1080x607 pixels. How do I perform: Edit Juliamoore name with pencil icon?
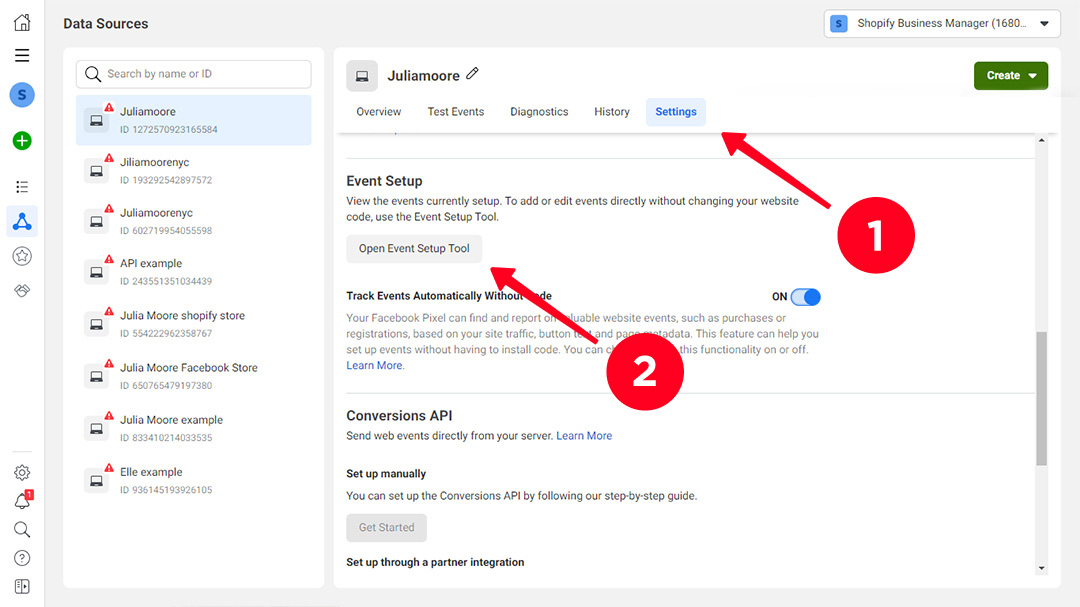pyautogui.click(x=472, y=73)
